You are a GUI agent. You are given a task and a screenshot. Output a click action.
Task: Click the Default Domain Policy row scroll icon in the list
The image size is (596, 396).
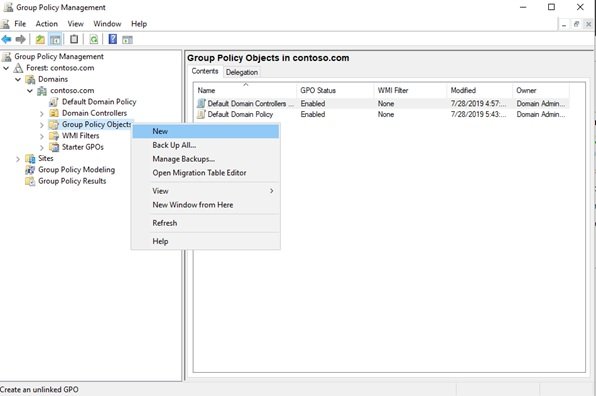[201, 114]
